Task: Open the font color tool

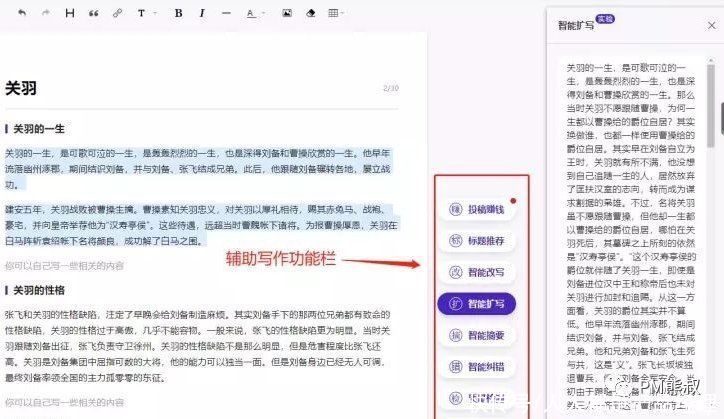Action: (x=251, y=13)
